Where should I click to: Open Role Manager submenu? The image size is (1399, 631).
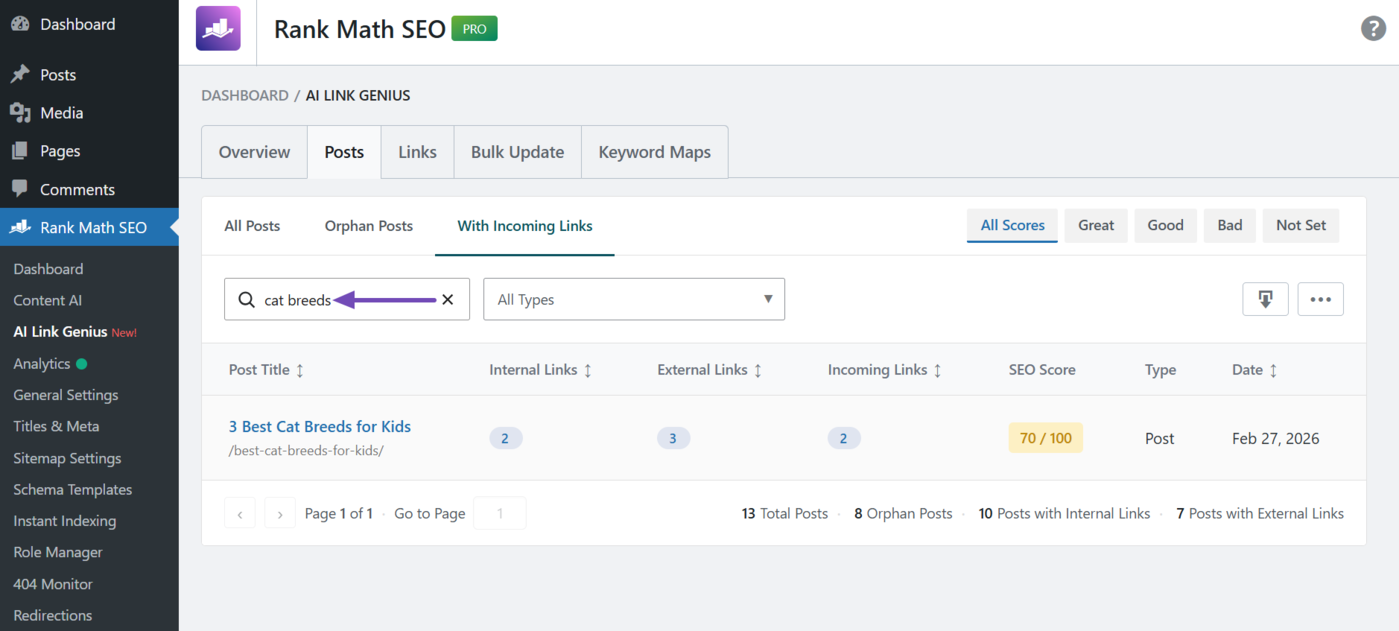(58, 552)
